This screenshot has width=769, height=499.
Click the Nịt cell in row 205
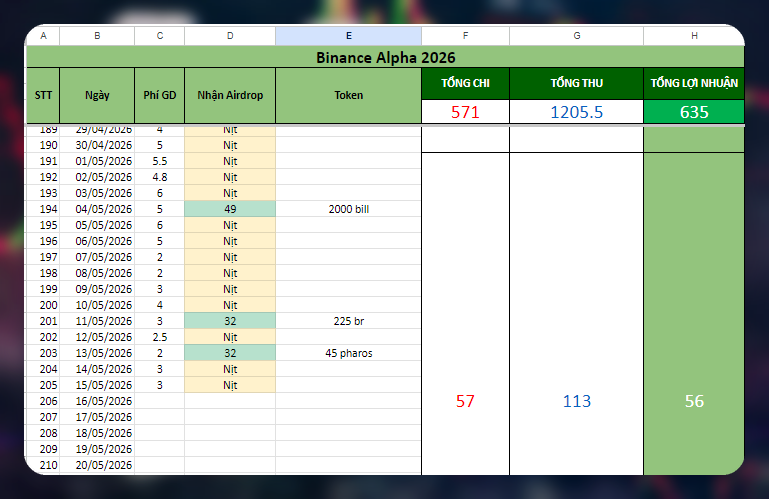pyautogui.click(x=230, y=385)
